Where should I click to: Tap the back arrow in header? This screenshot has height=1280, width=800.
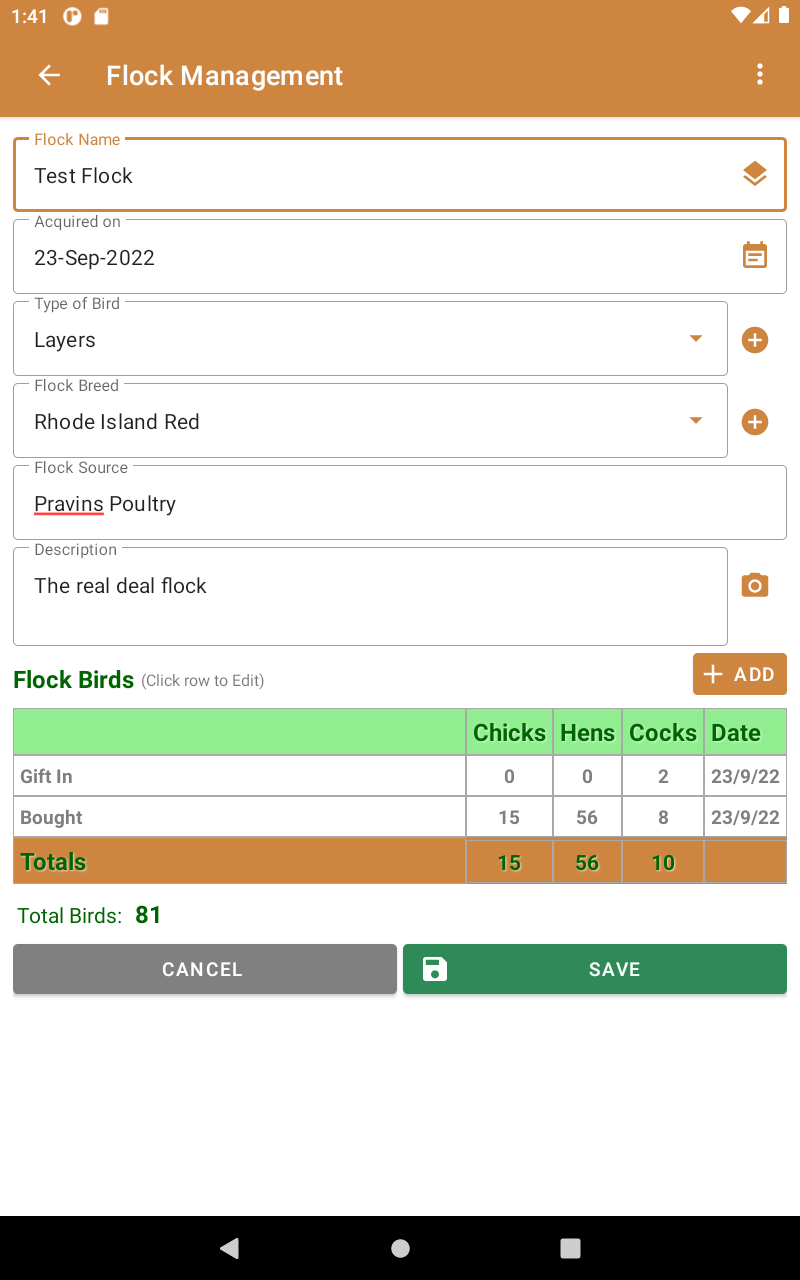click(49, 75)
